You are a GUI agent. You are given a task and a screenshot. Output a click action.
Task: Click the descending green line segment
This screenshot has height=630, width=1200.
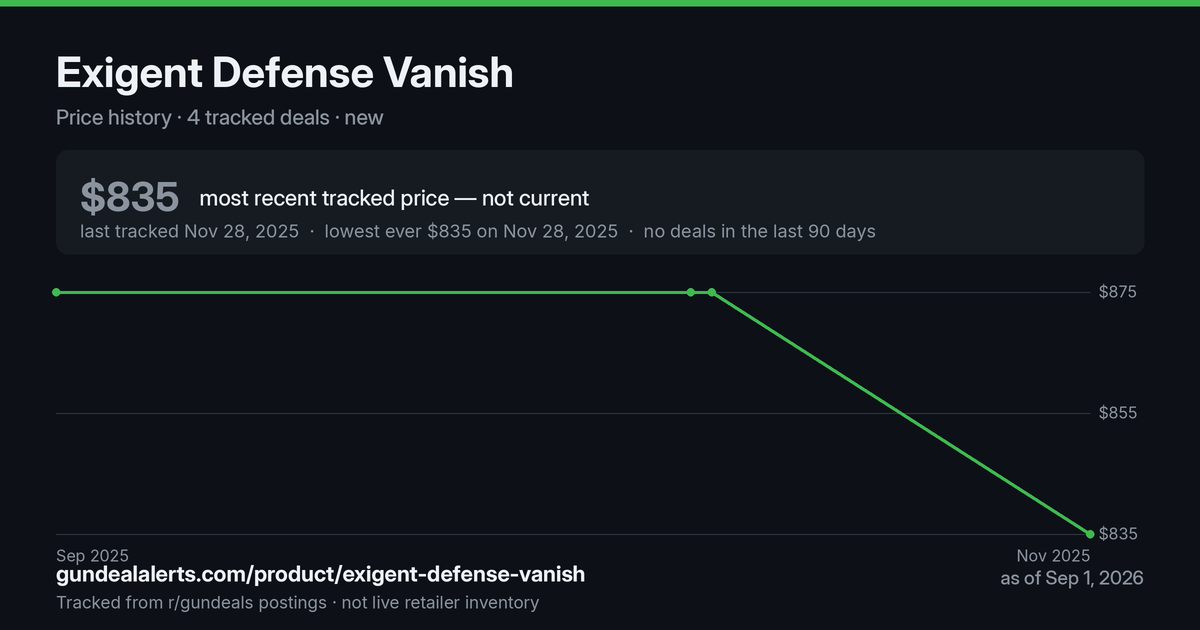[900, 413]
